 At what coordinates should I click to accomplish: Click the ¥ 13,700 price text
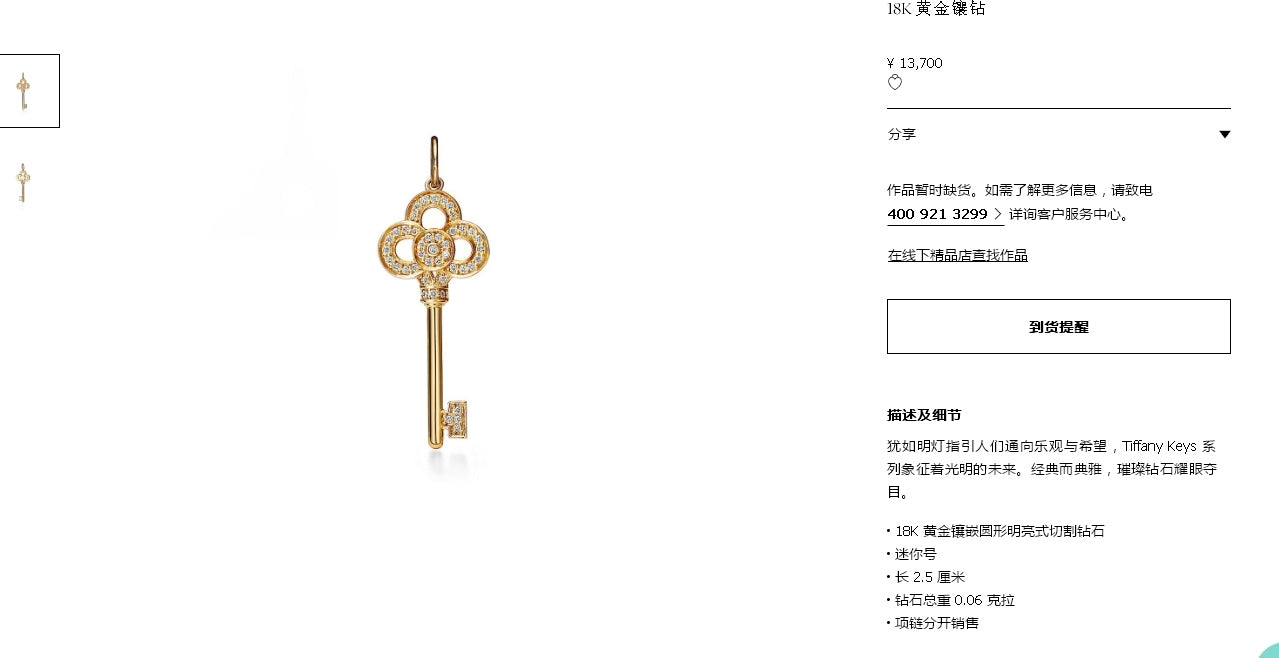(x=914, y=63)
